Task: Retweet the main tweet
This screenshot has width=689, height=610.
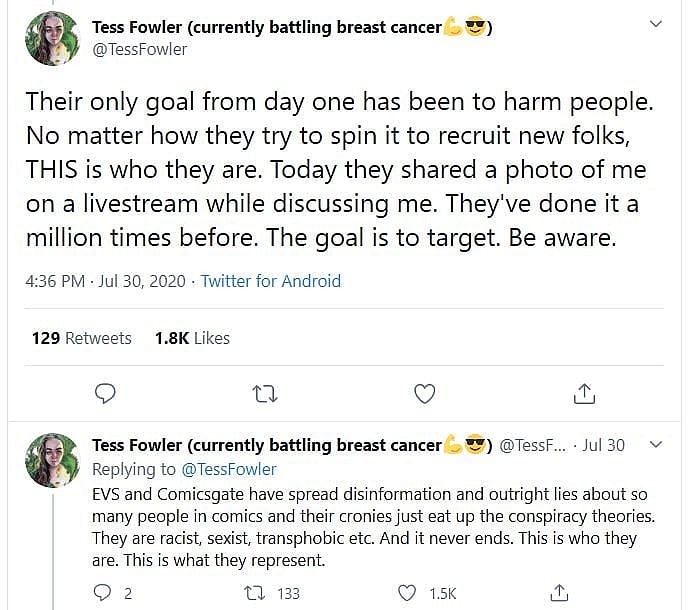Action: (265, 394)
